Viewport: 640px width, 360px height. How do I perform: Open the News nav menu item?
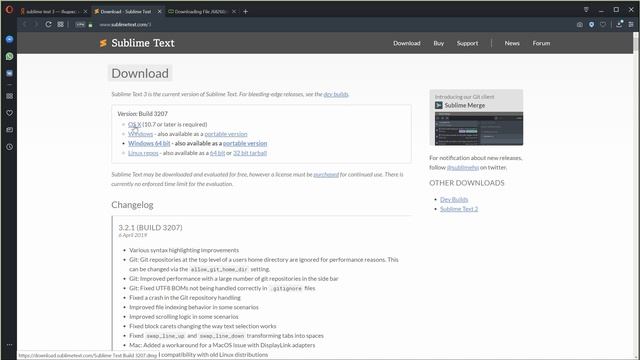click(512, 43)
